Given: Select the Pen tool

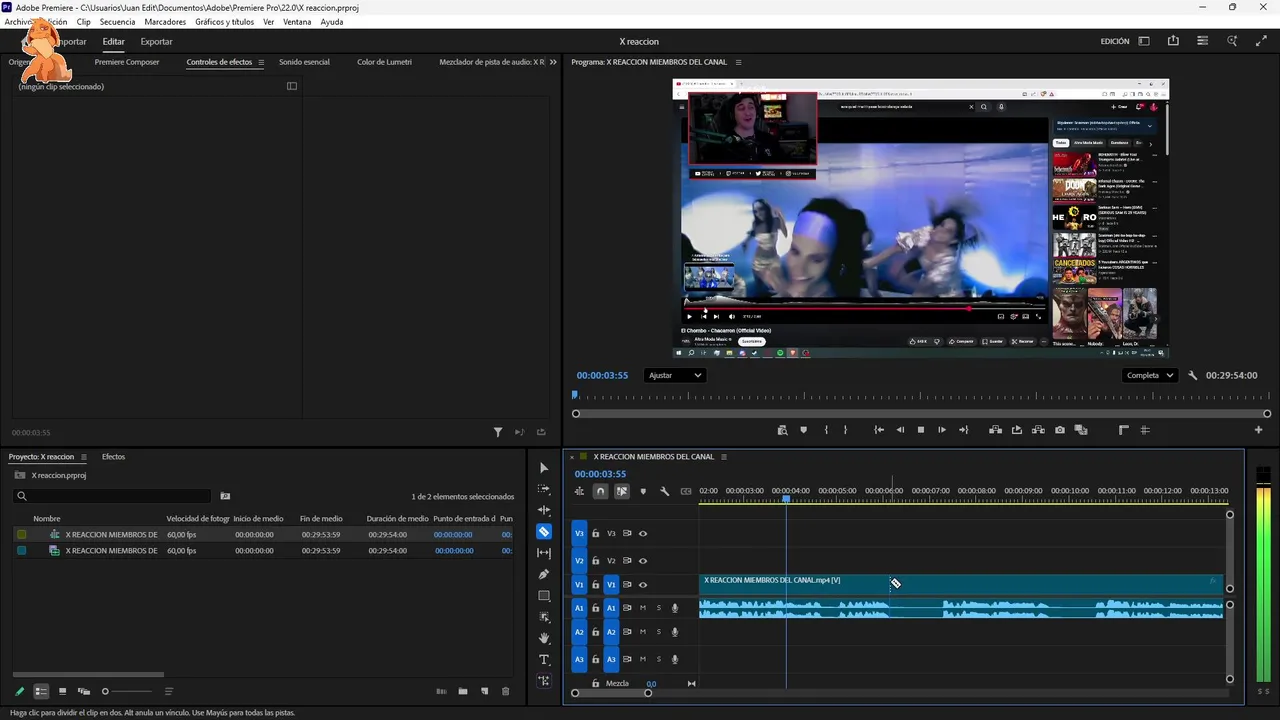Looking at the screenshot, I should click(x=544, y=574).
